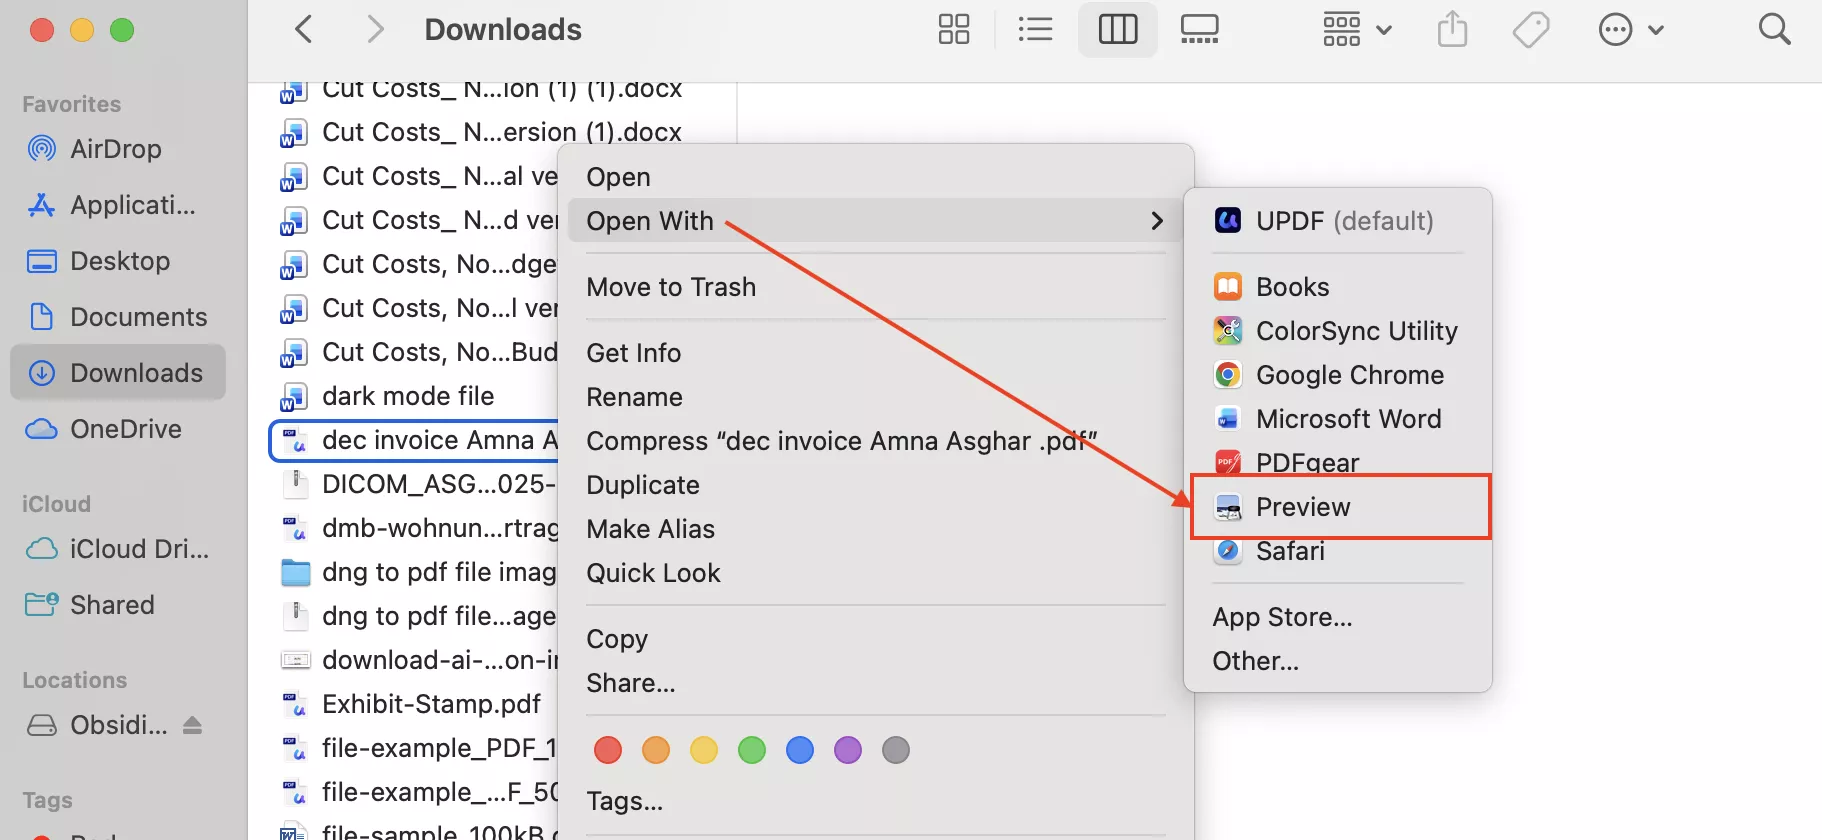The height and width of the screenshot is (840, 1822).
Task: Apply the gray tag color
Action: point(896,750)
